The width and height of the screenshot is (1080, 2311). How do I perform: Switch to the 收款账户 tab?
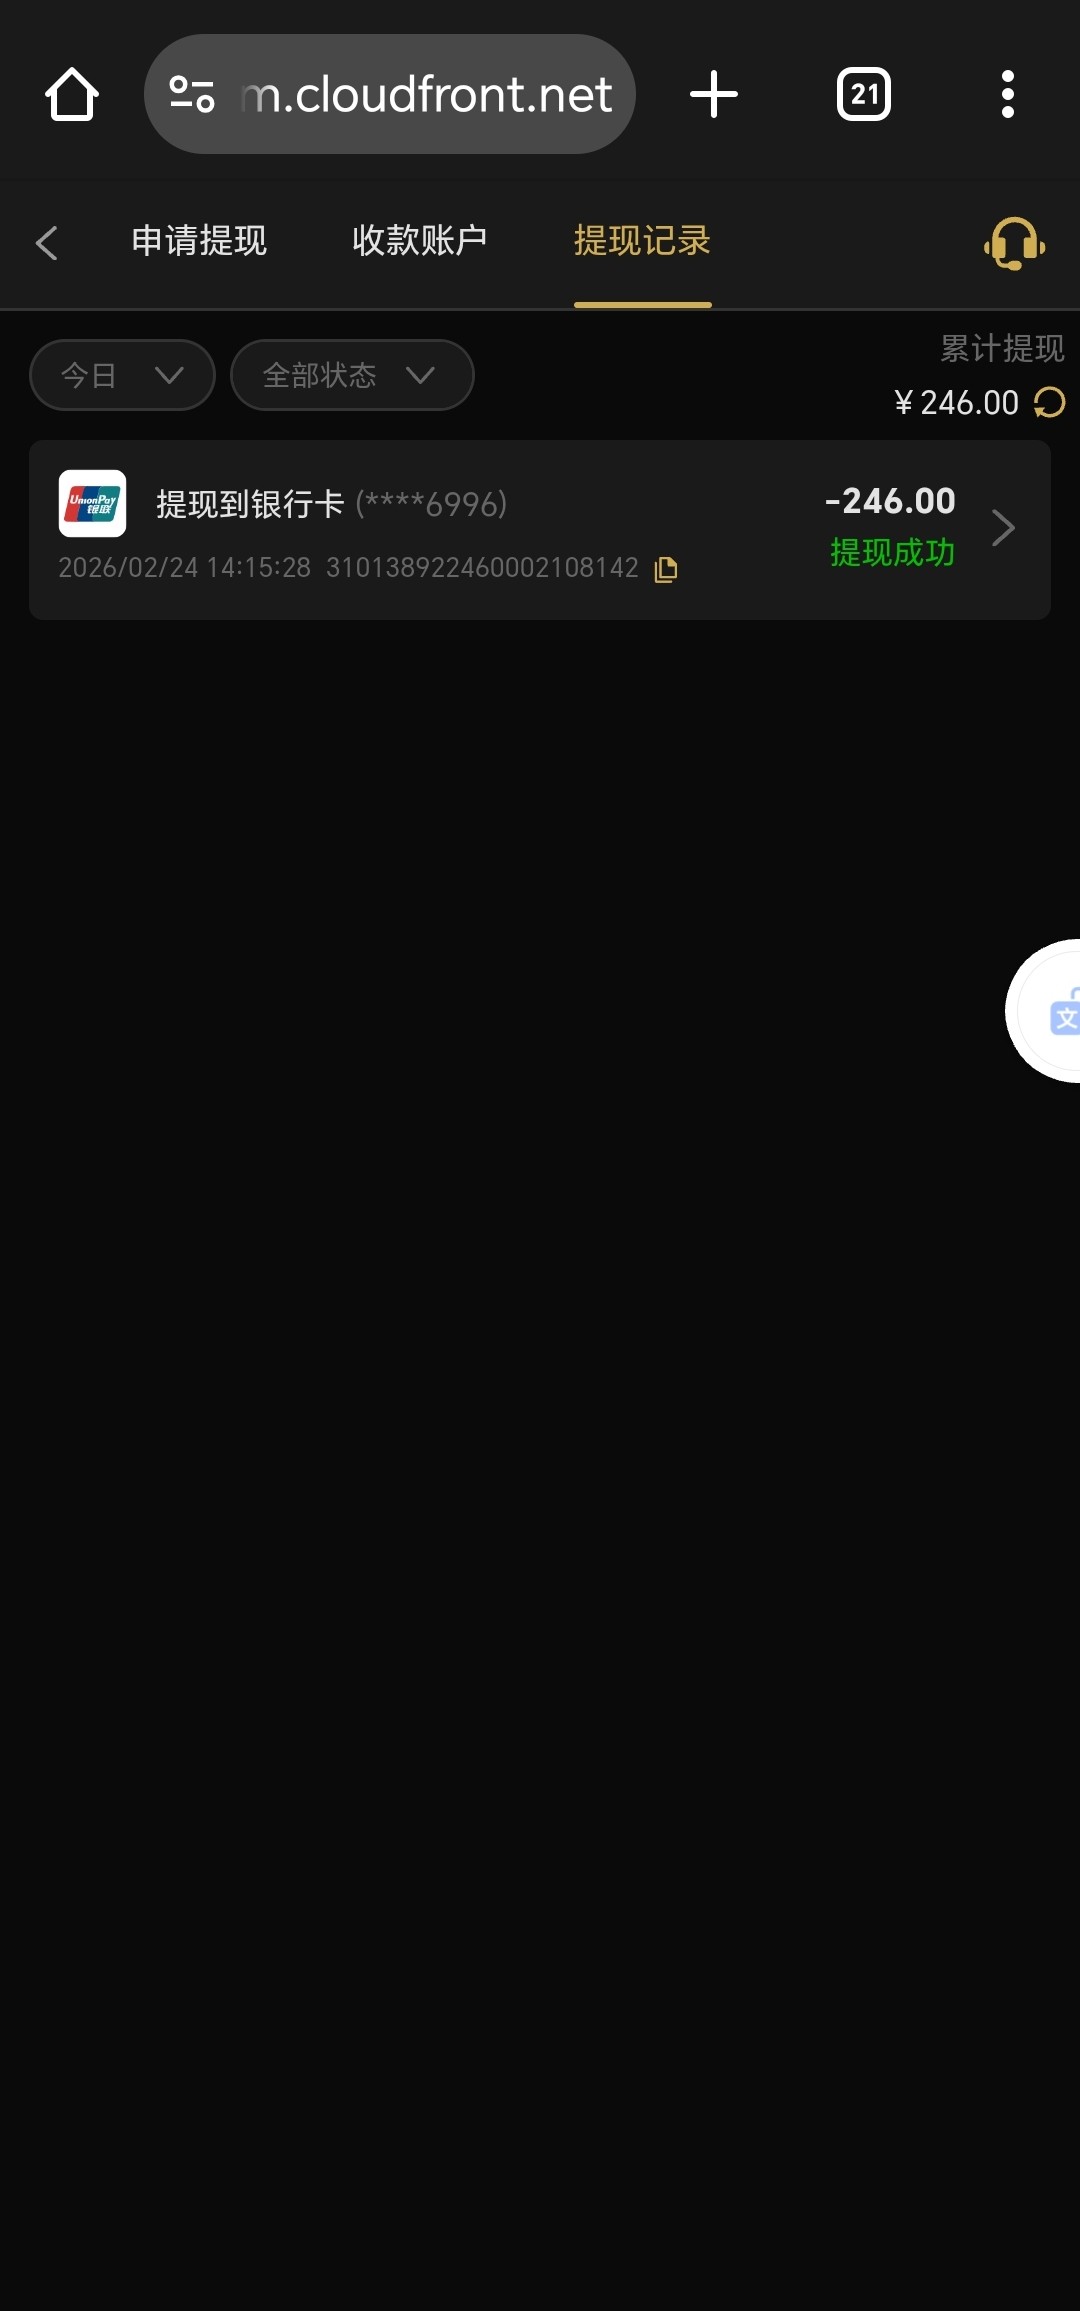420,241
